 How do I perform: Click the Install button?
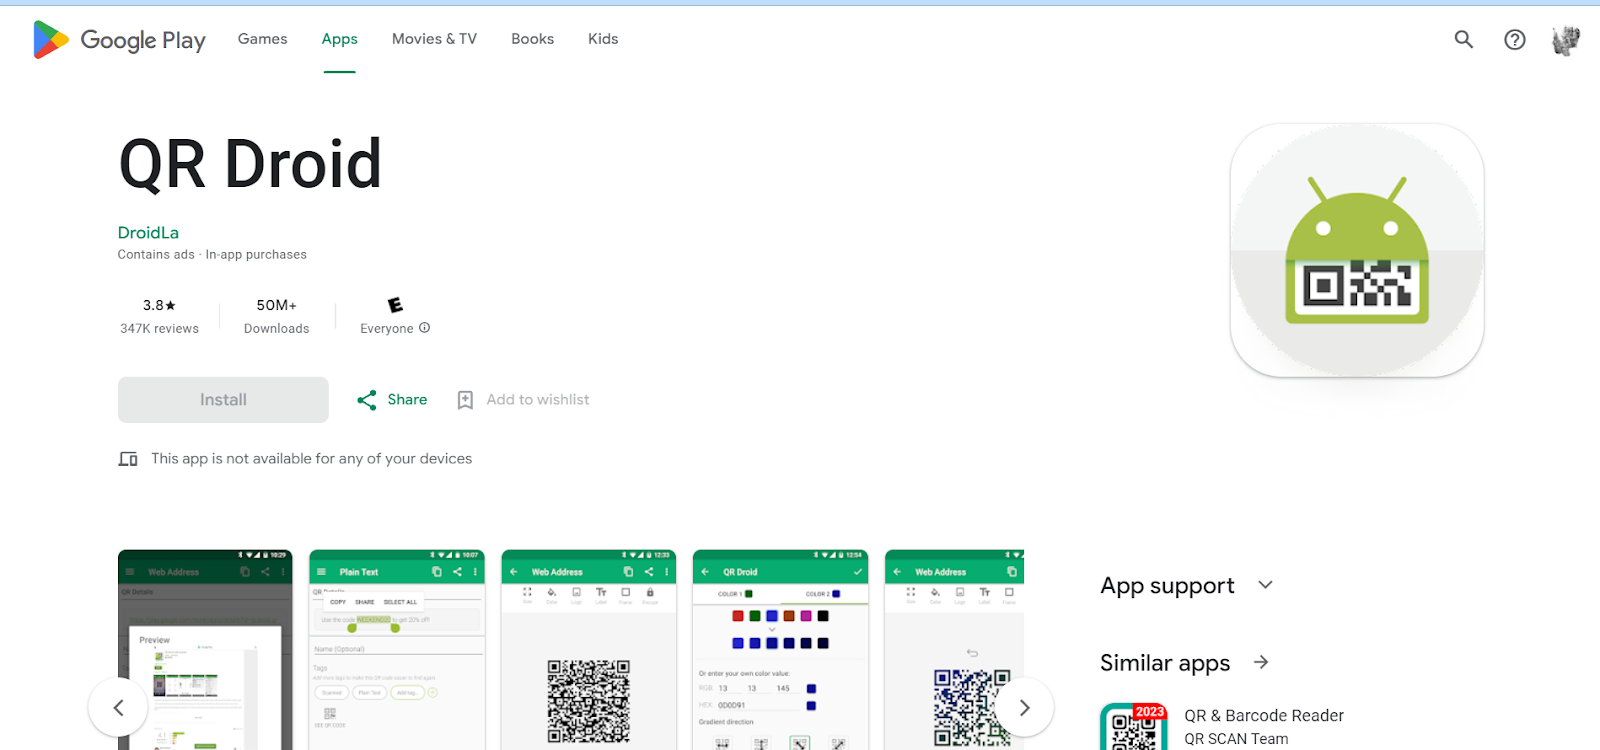tap(223, 400)
